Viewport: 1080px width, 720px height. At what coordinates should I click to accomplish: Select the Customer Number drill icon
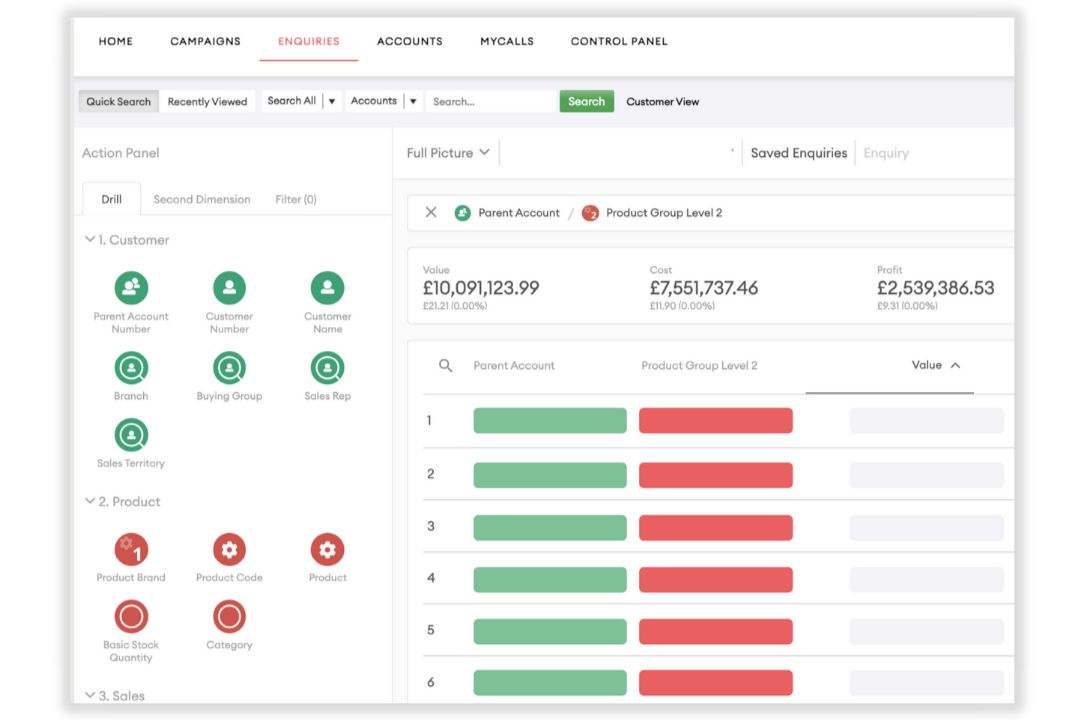229,288
